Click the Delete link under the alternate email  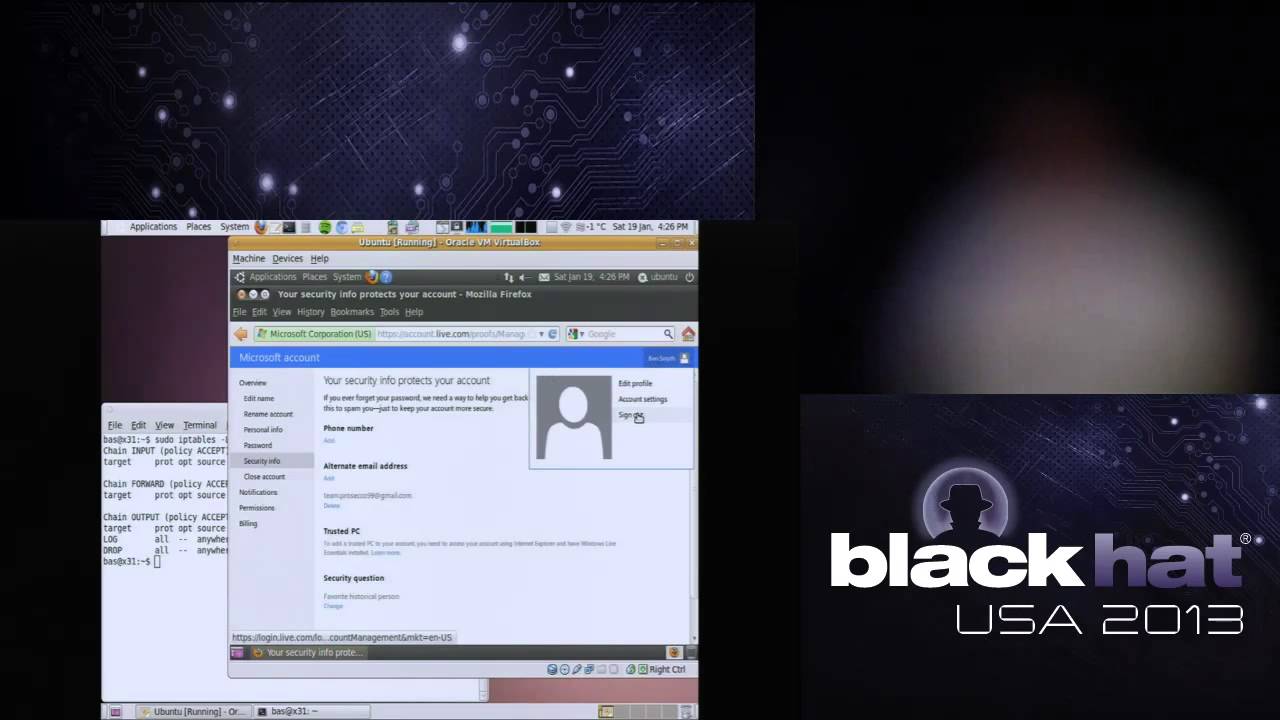tap(332, 506)
